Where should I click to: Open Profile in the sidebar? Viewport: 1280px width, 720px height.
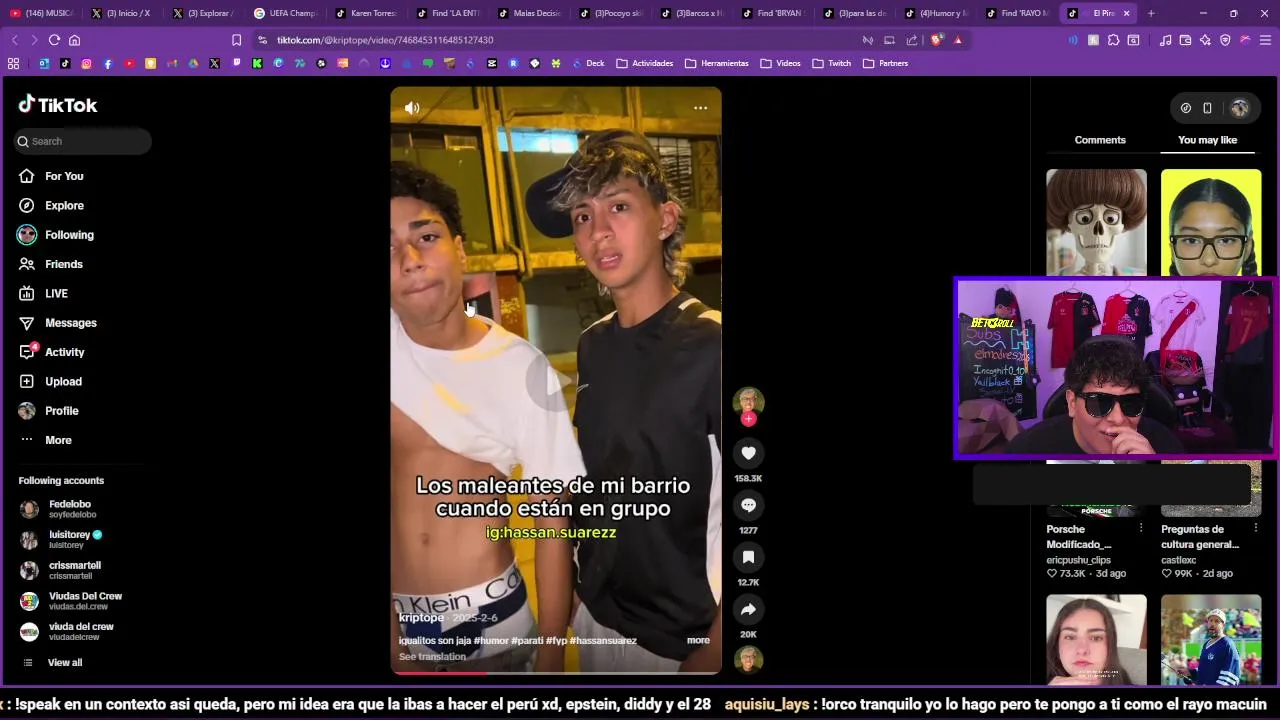(x=61, y=411)
